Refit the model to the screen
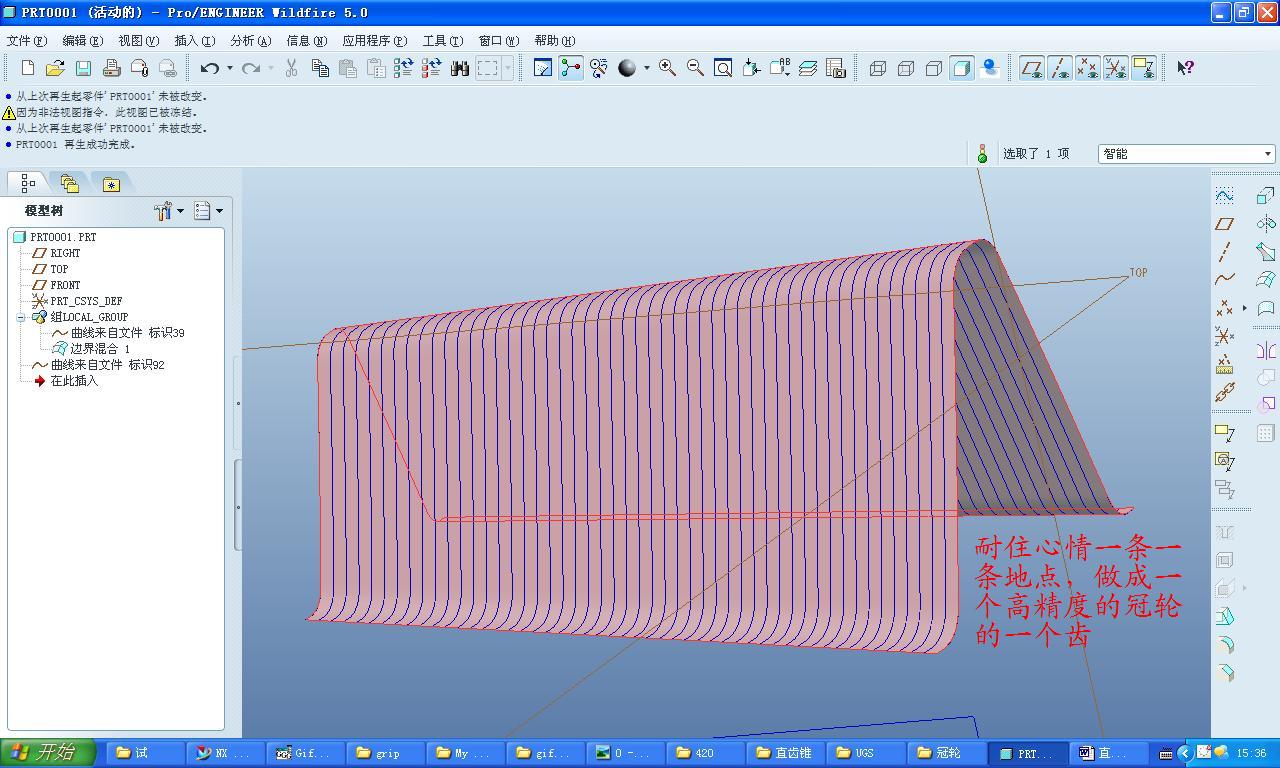 (723, 68)
